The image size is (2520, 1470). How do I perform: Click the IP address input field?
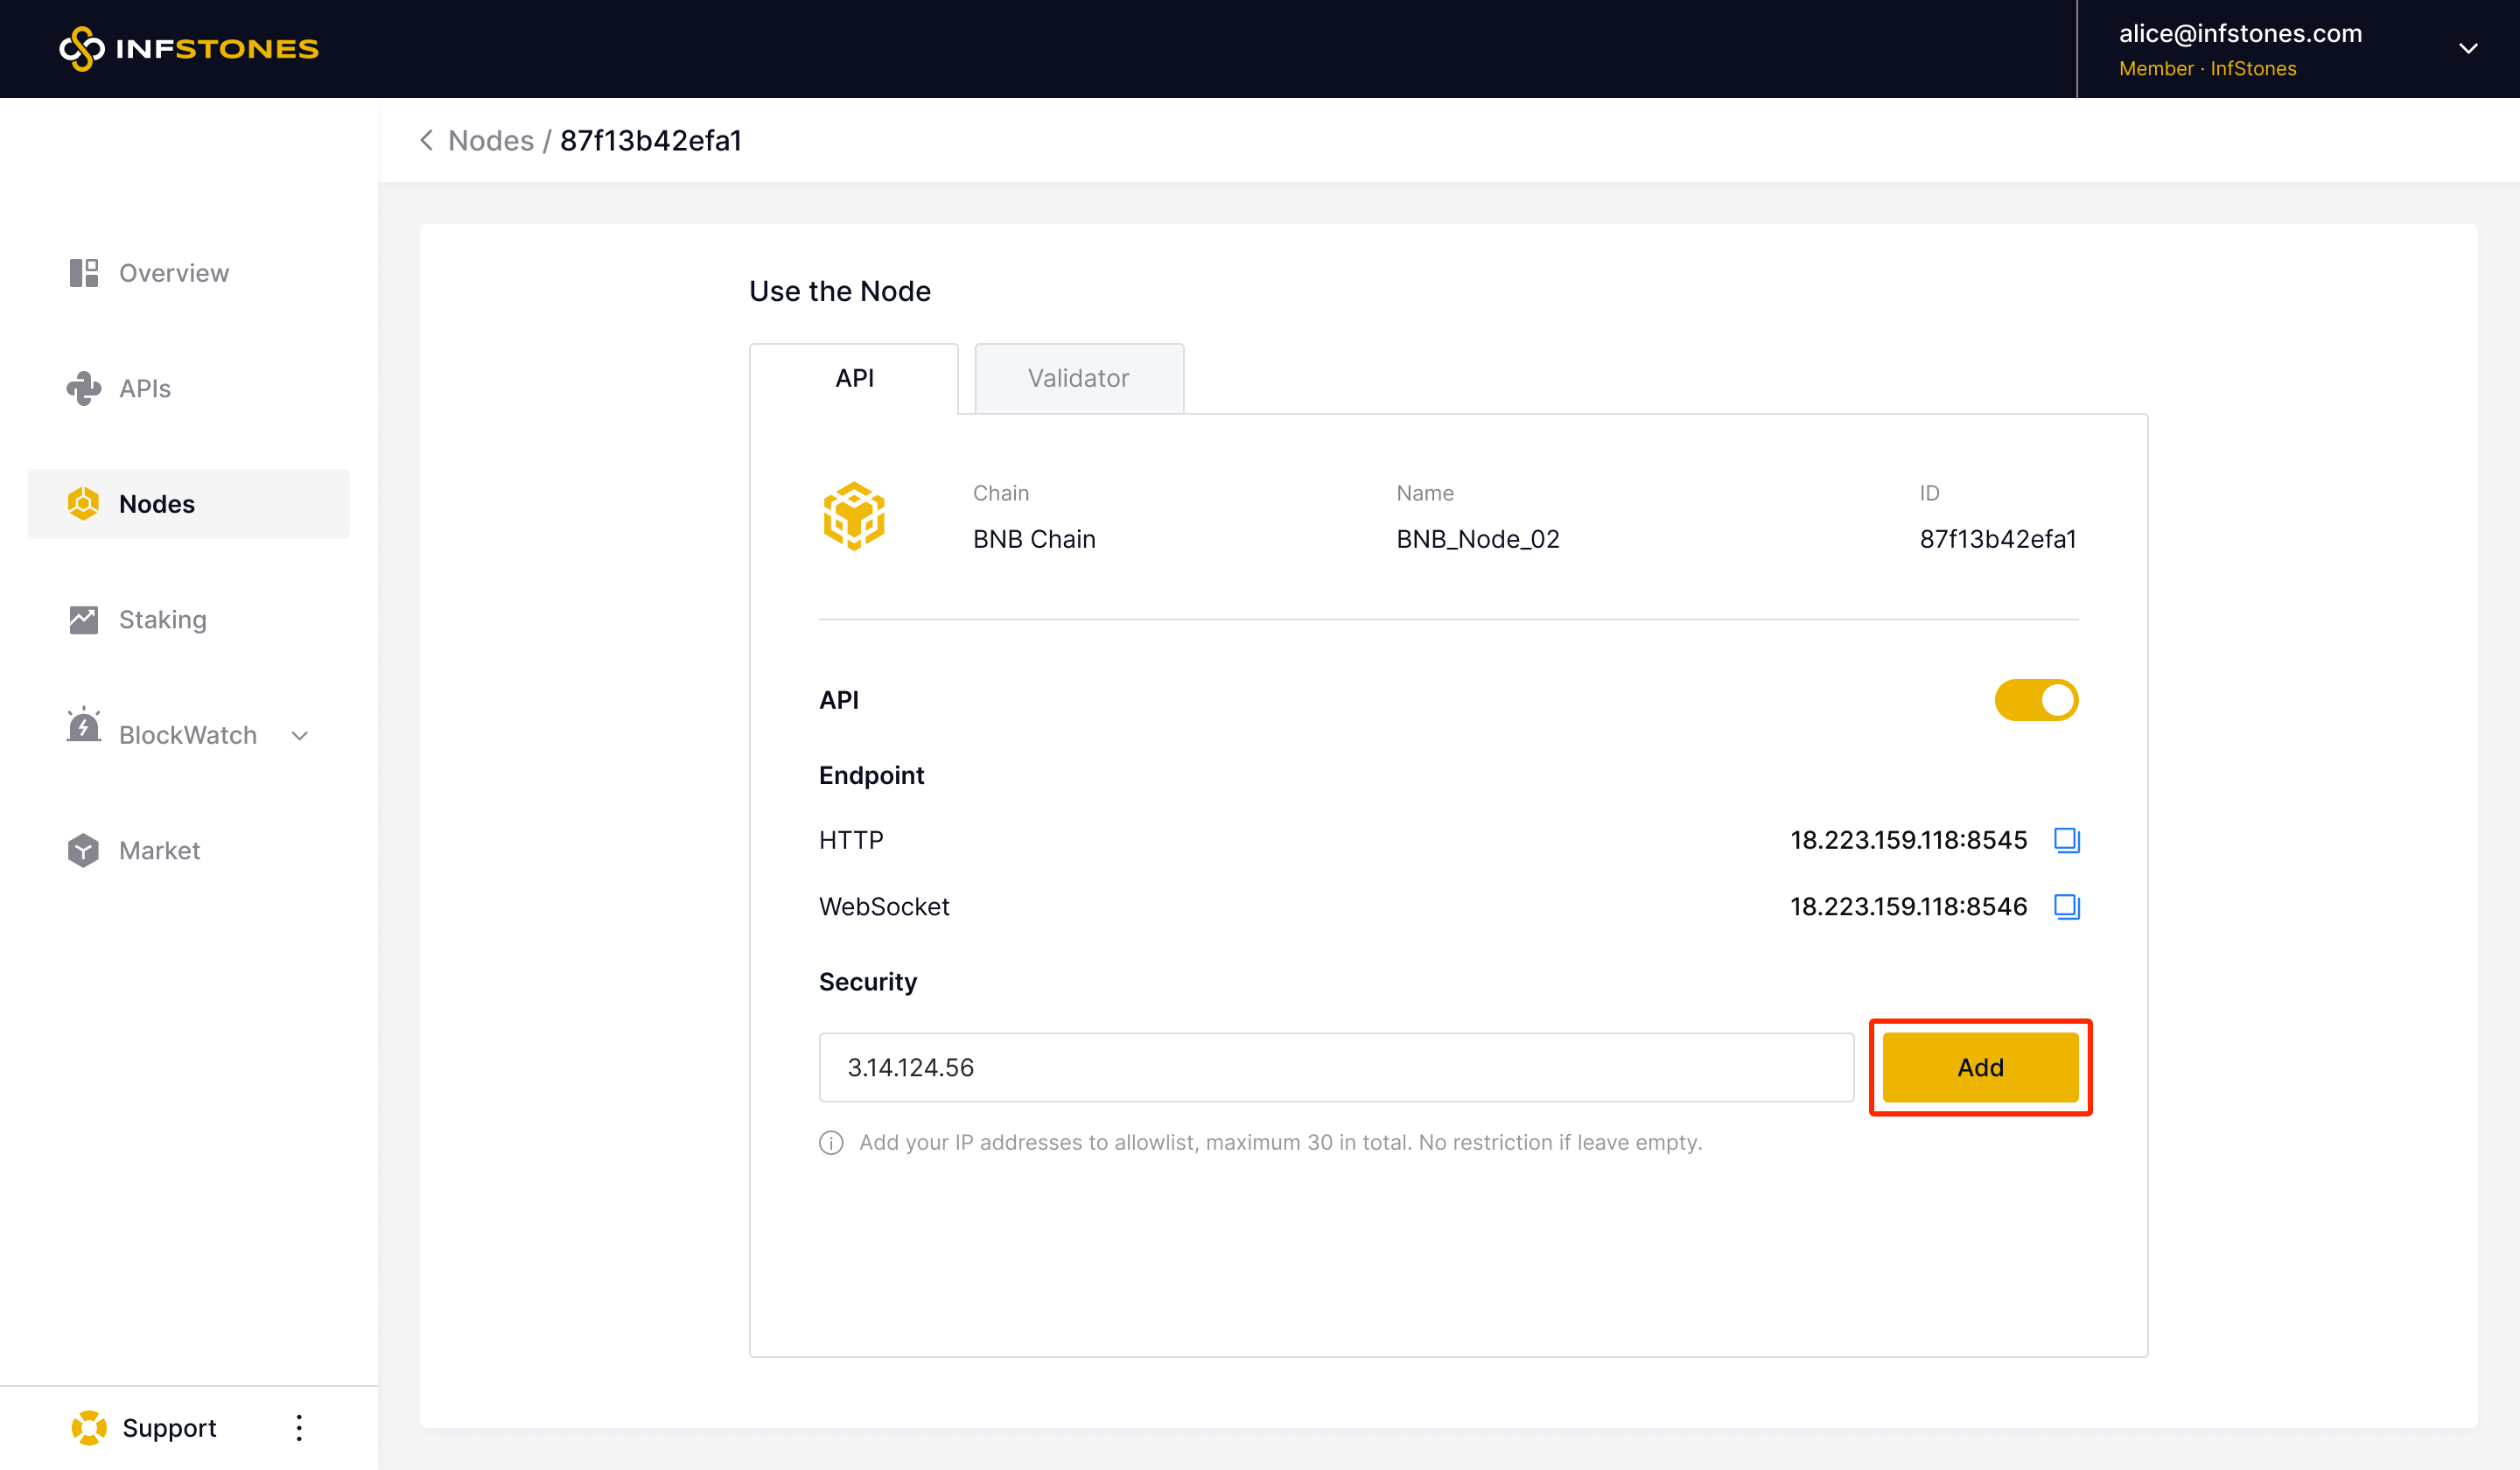tap(1336, 1067)
